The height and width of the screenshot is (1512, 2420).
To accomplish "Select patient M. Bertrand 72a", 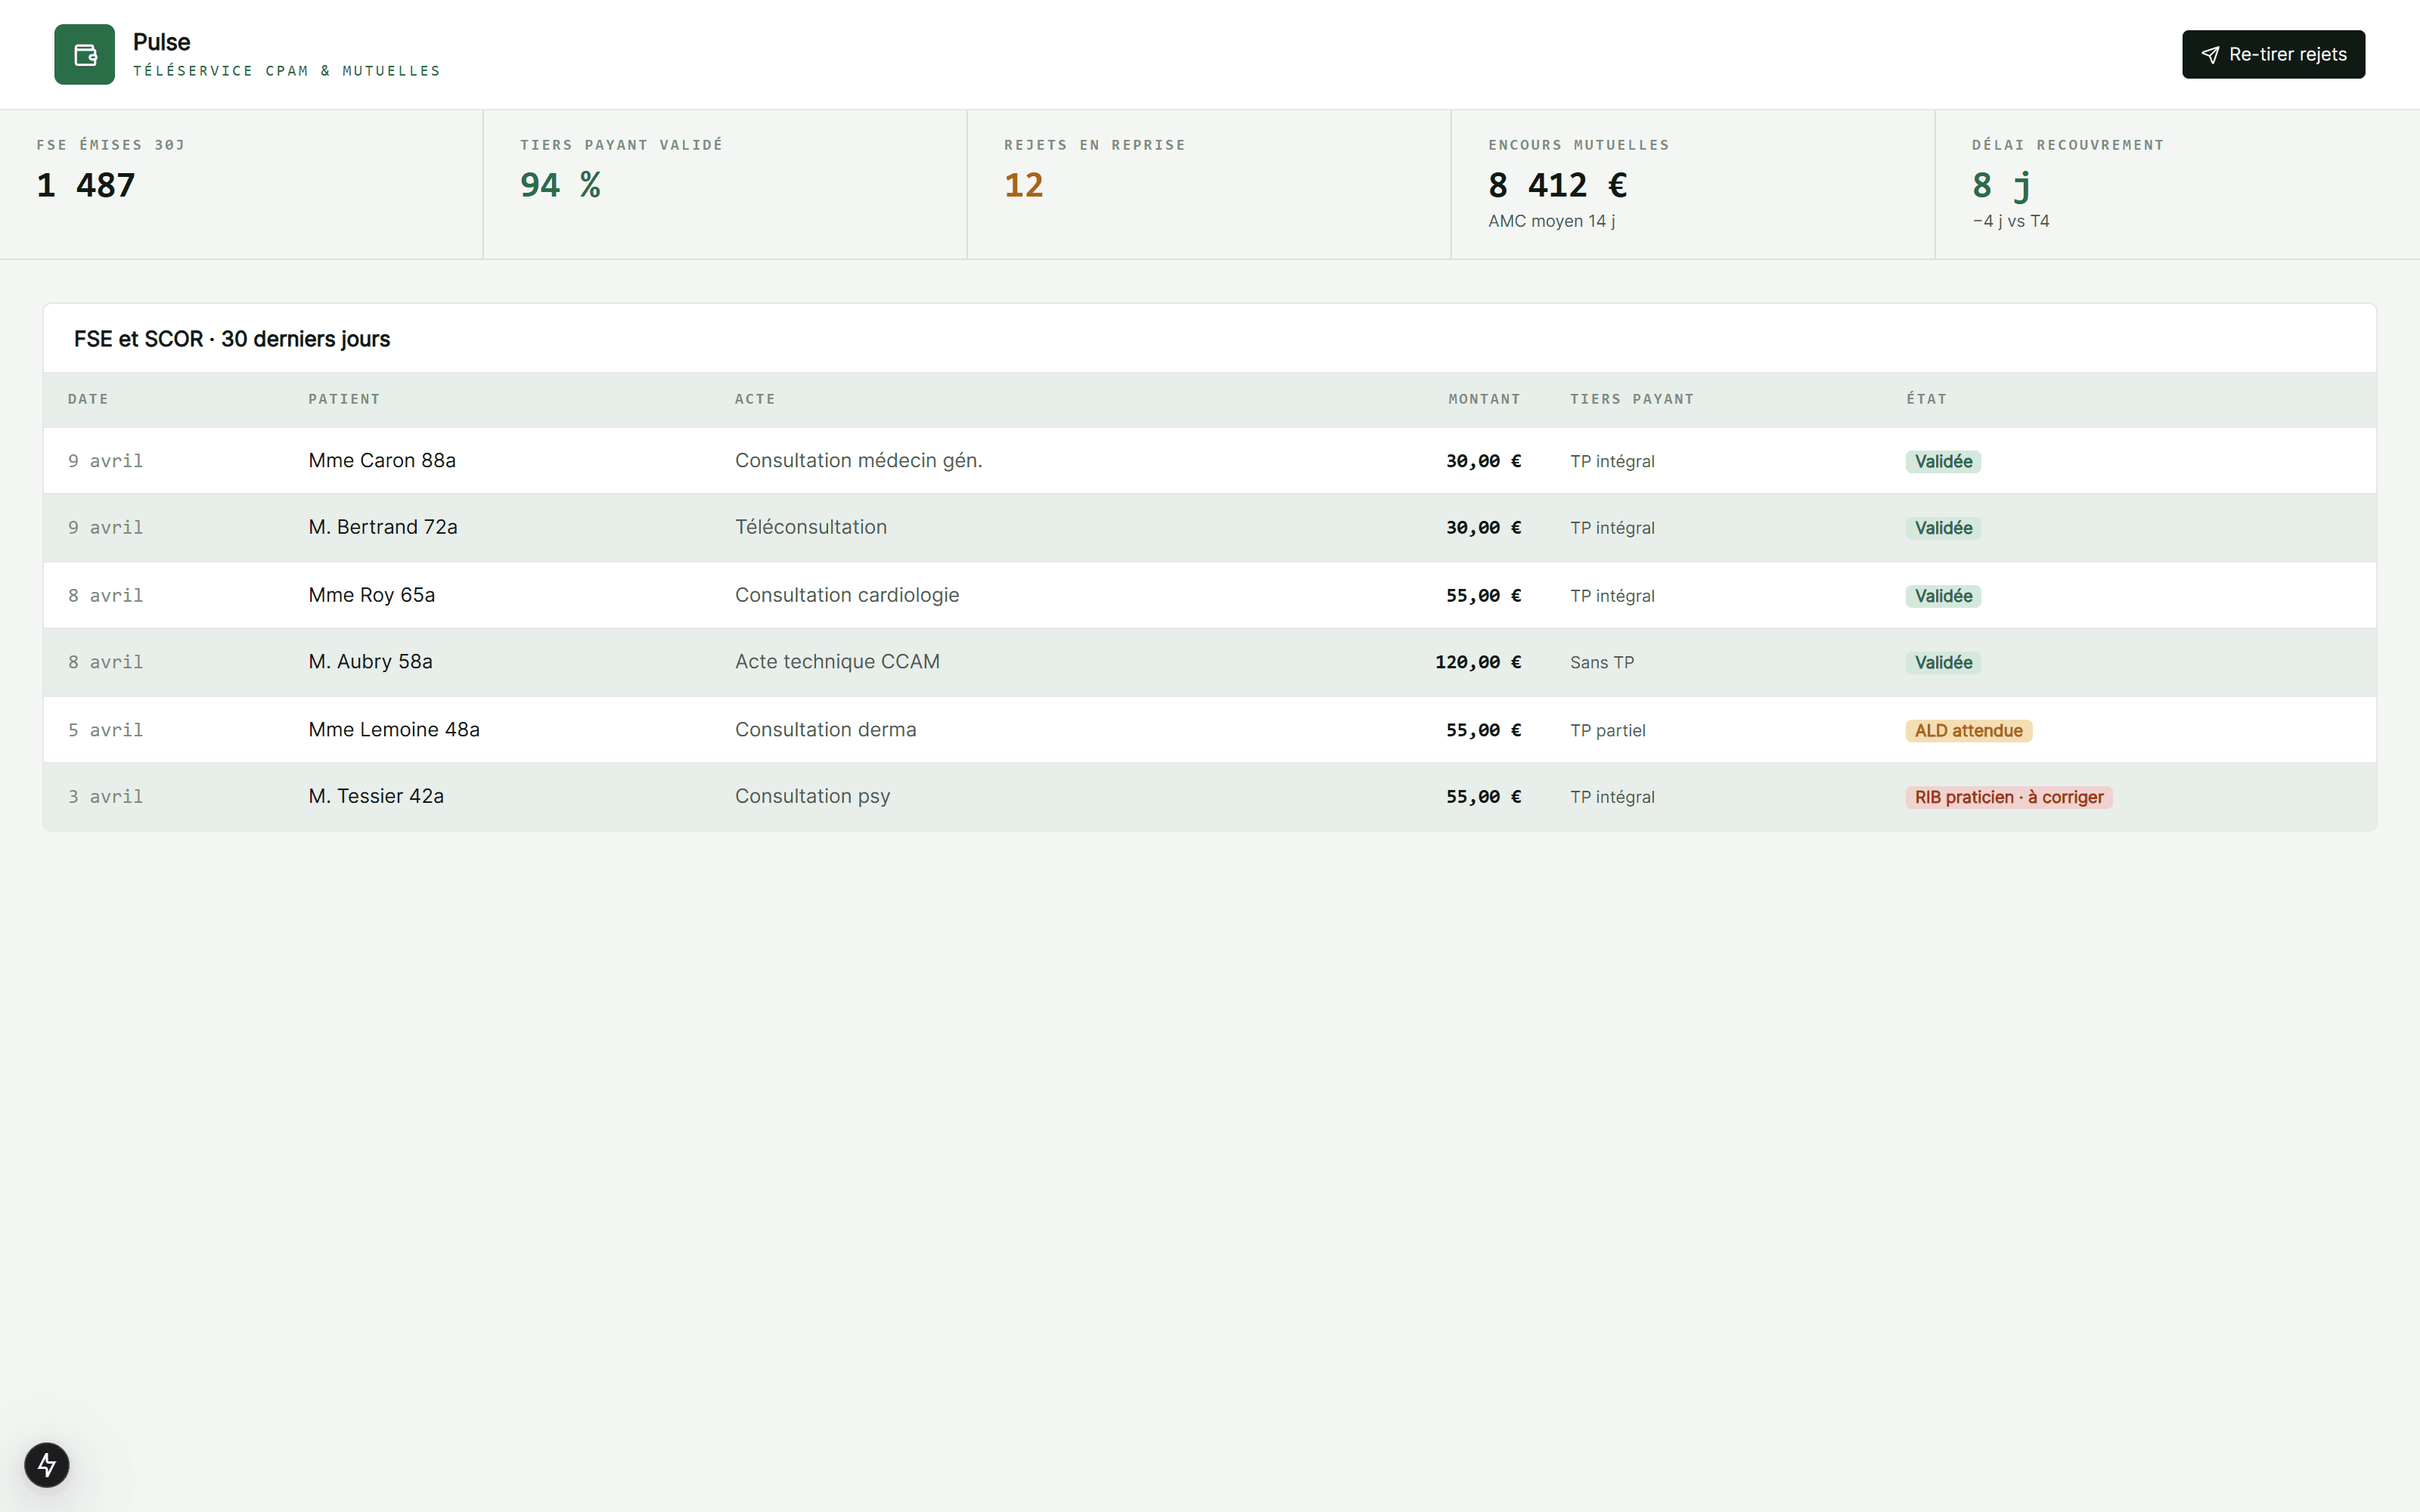I will (x=383, y=527).
